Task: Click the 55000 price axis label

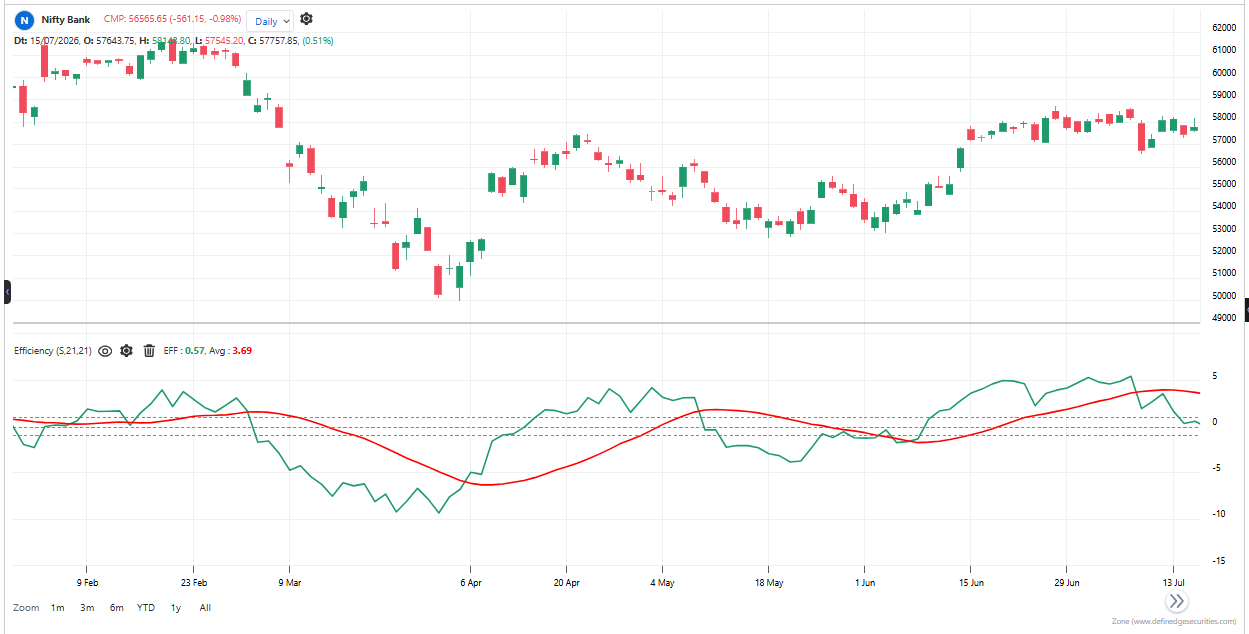Action: 1225,184
